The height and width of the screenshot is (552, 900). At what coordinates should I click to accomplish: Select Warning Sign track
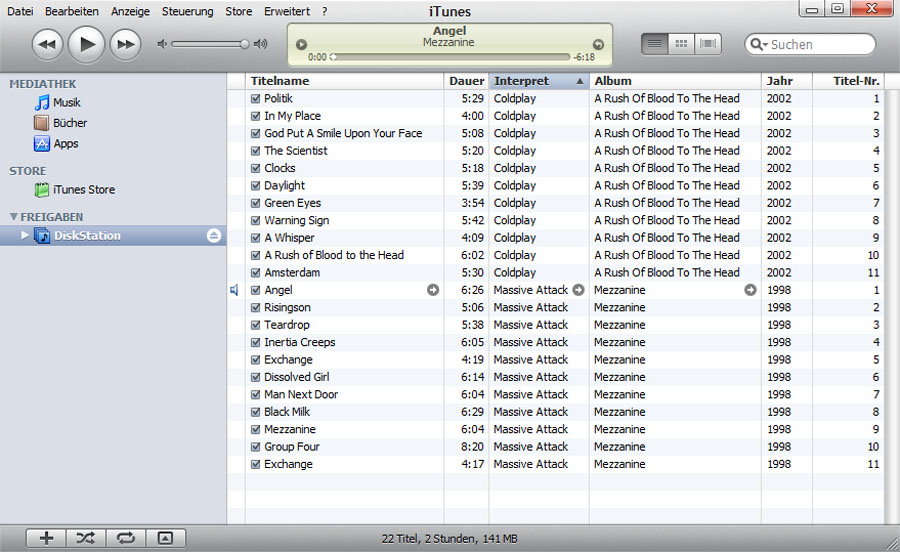click(555, 220)
